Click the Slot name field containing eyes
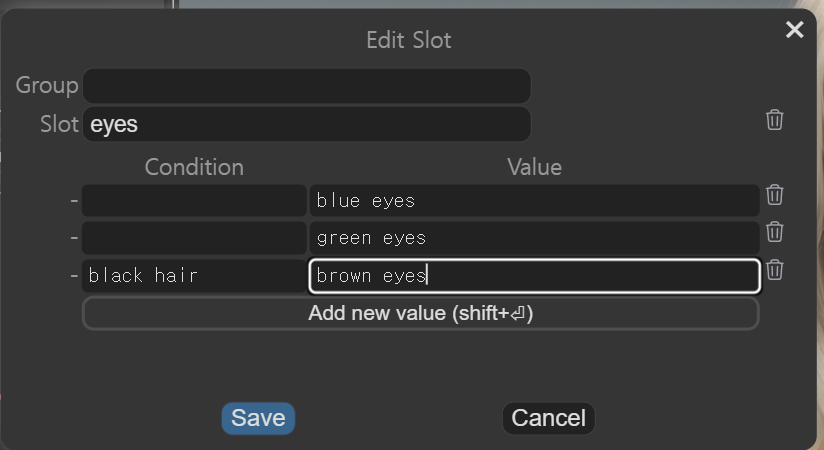 306,125
